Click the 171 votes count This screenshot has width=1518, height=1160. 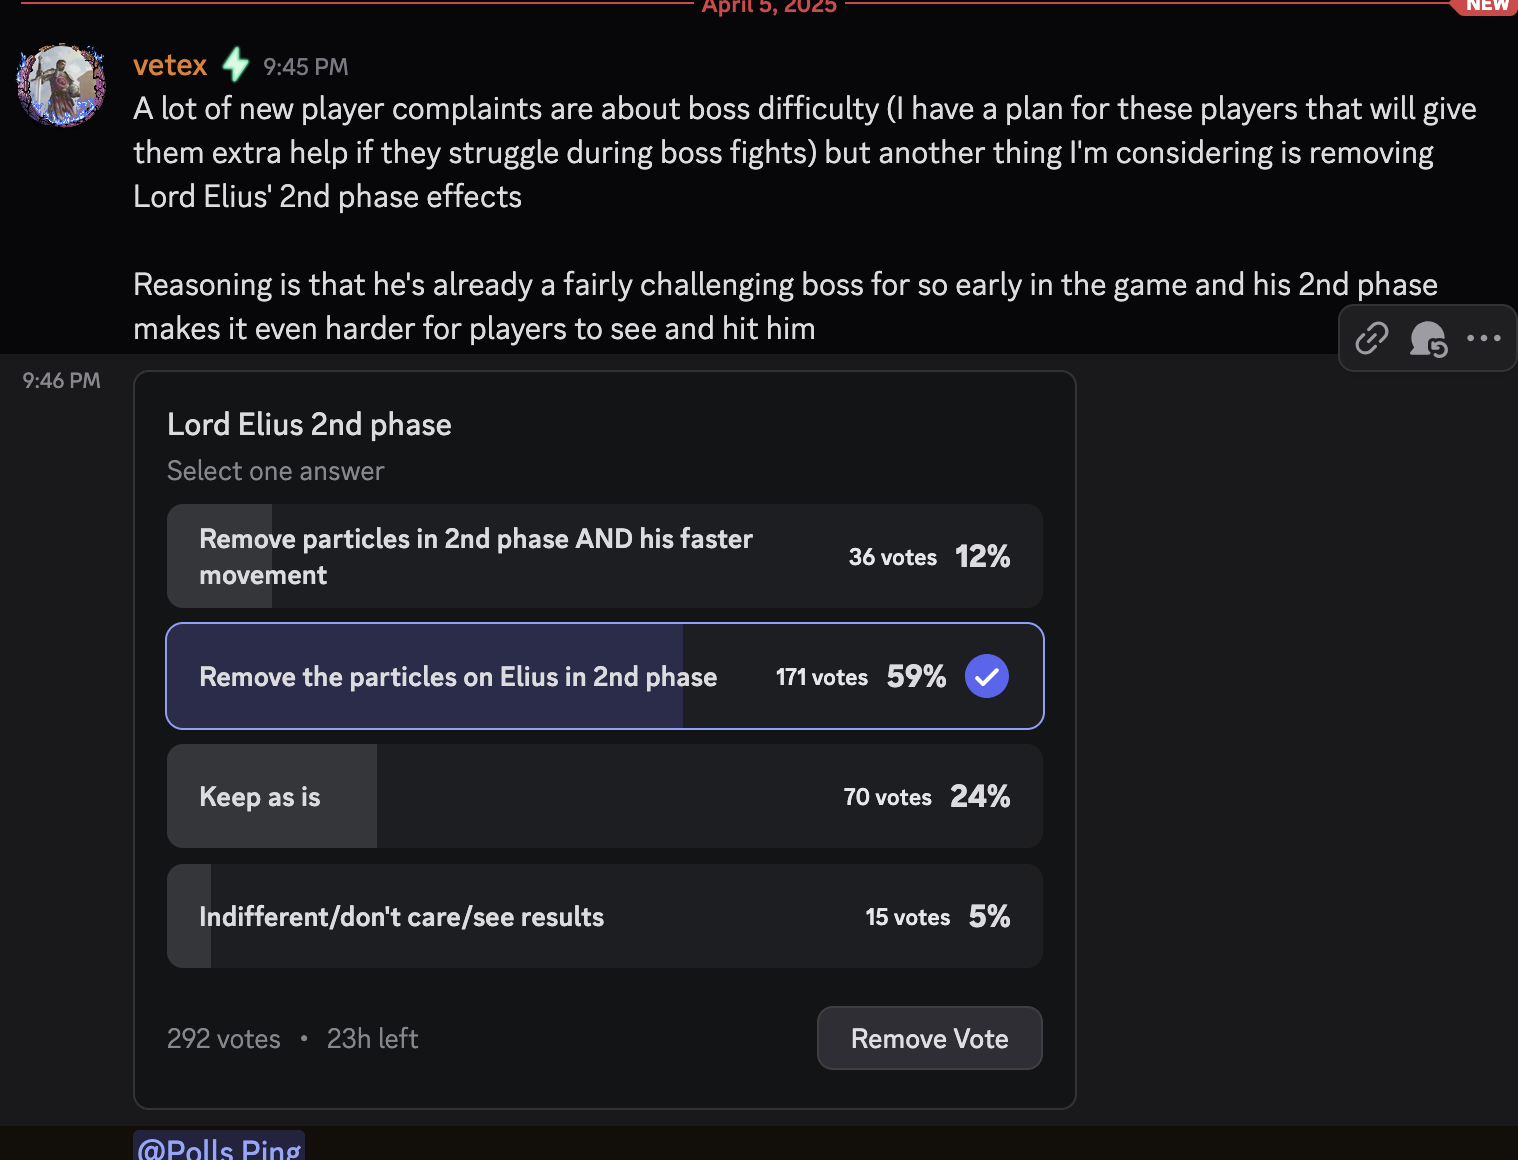coord(822,677)
